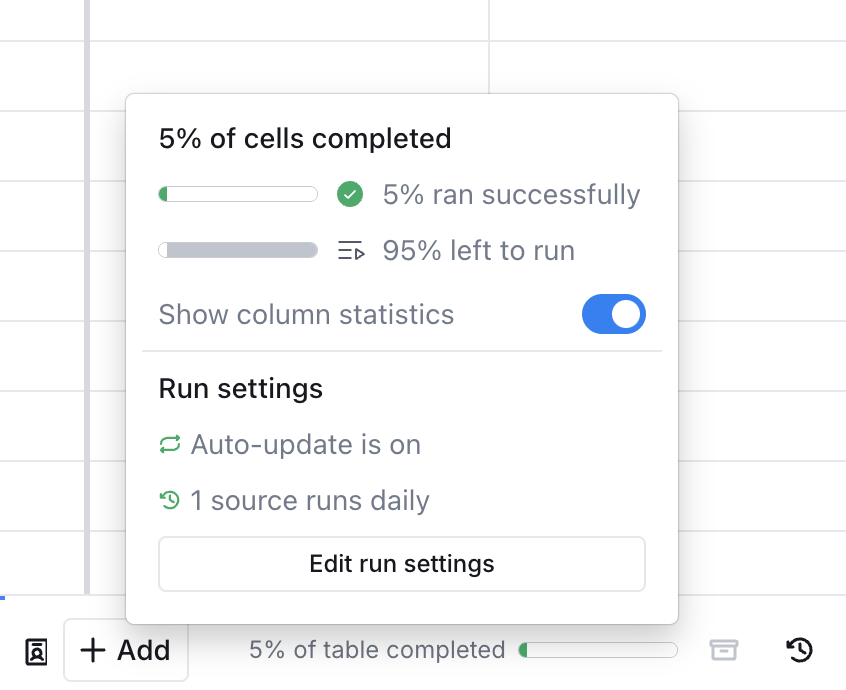Image resolution: width=846 pixels, height=690 pixels.
Task: Click the Edit run settings button
Action: (401, 564)
